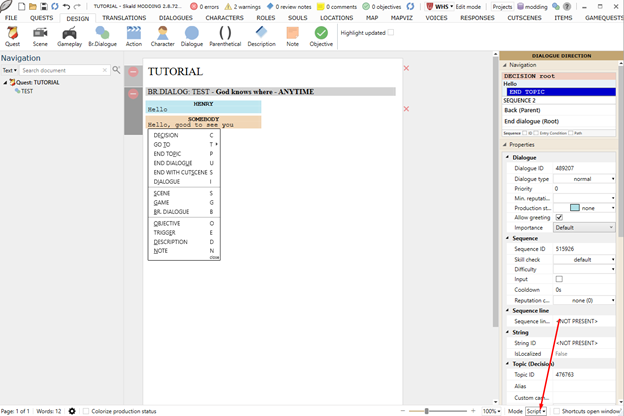Screen dimensions: 624x416
Task: Collapse the Properties section
Action: click(x=505, y=145)
